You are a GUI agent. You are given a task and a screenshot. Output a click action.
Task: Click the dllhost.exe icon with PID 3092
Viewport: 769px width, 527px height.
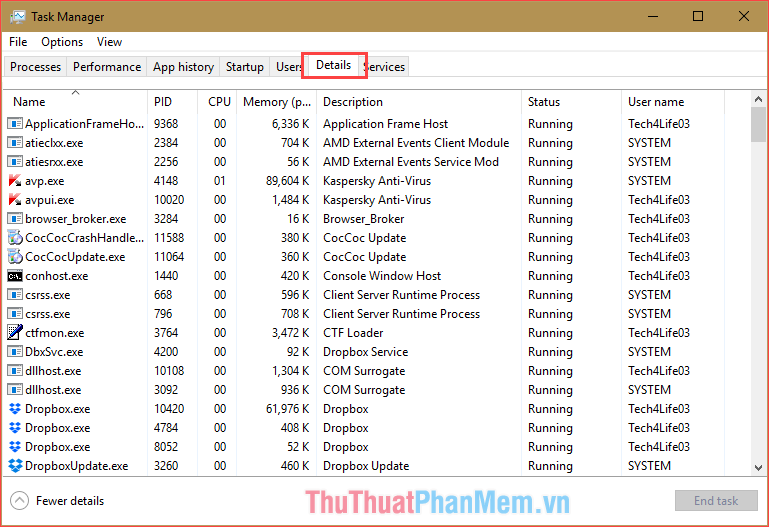point(15,390)
